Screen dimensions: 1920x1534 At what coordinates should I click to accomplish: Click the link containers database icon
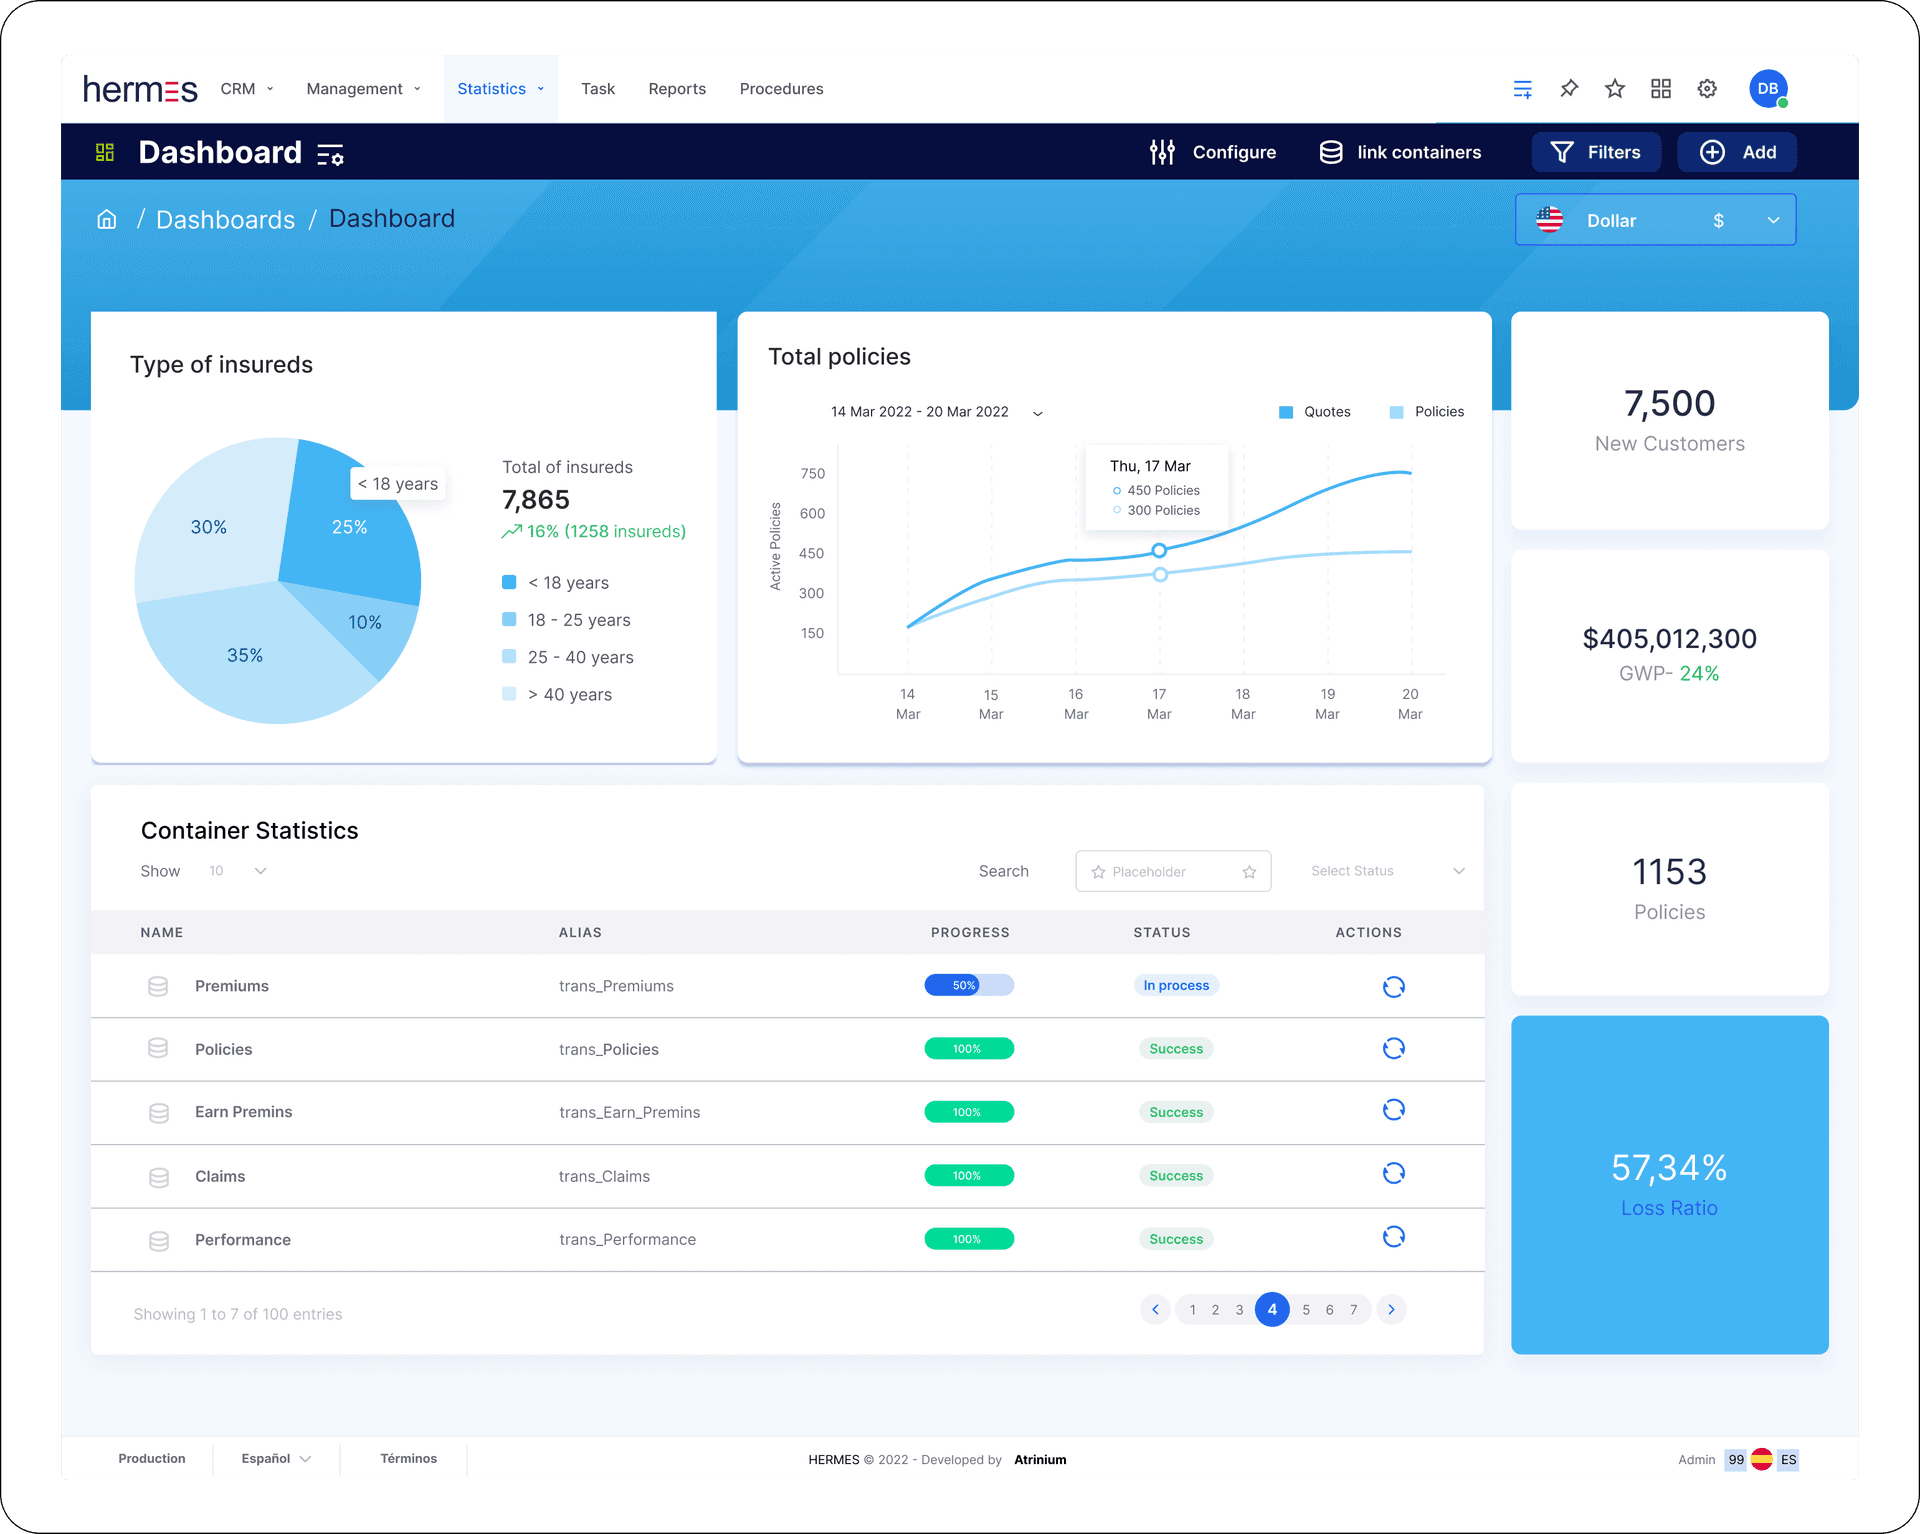pyautogui.click(x=1331, y=152)
